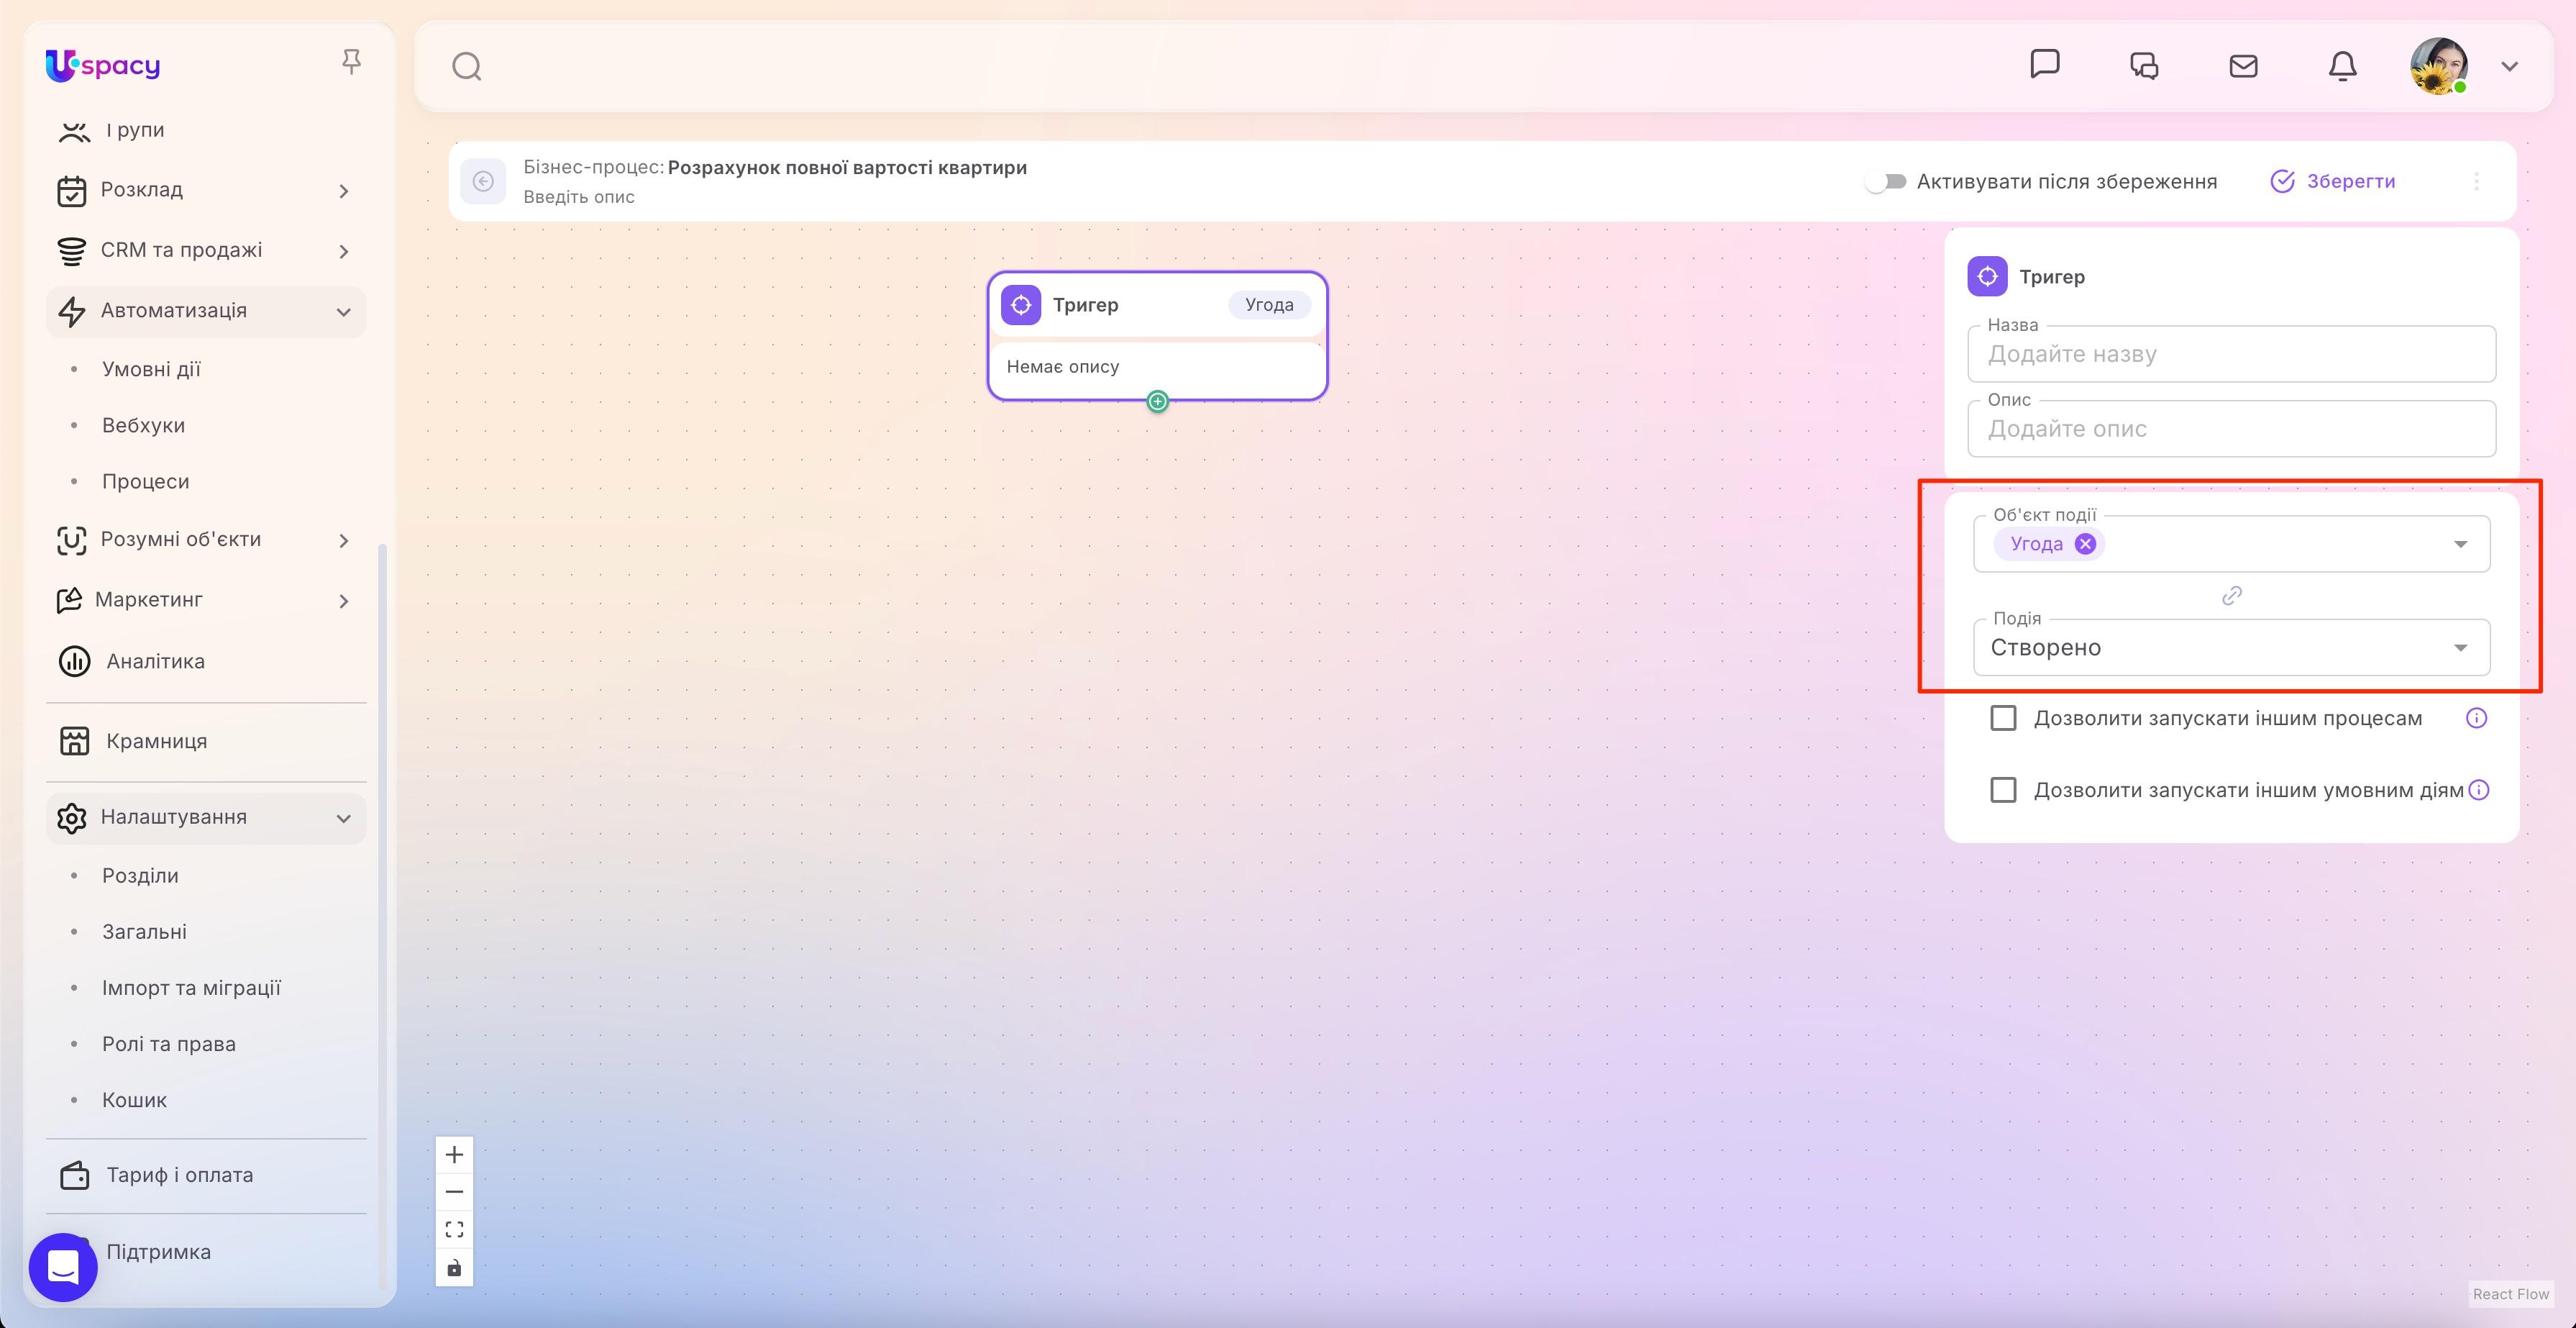The image size is (2576, 1328).
Task: Expand the CRM та продажі chevron
Action: (x=343, y=251)
